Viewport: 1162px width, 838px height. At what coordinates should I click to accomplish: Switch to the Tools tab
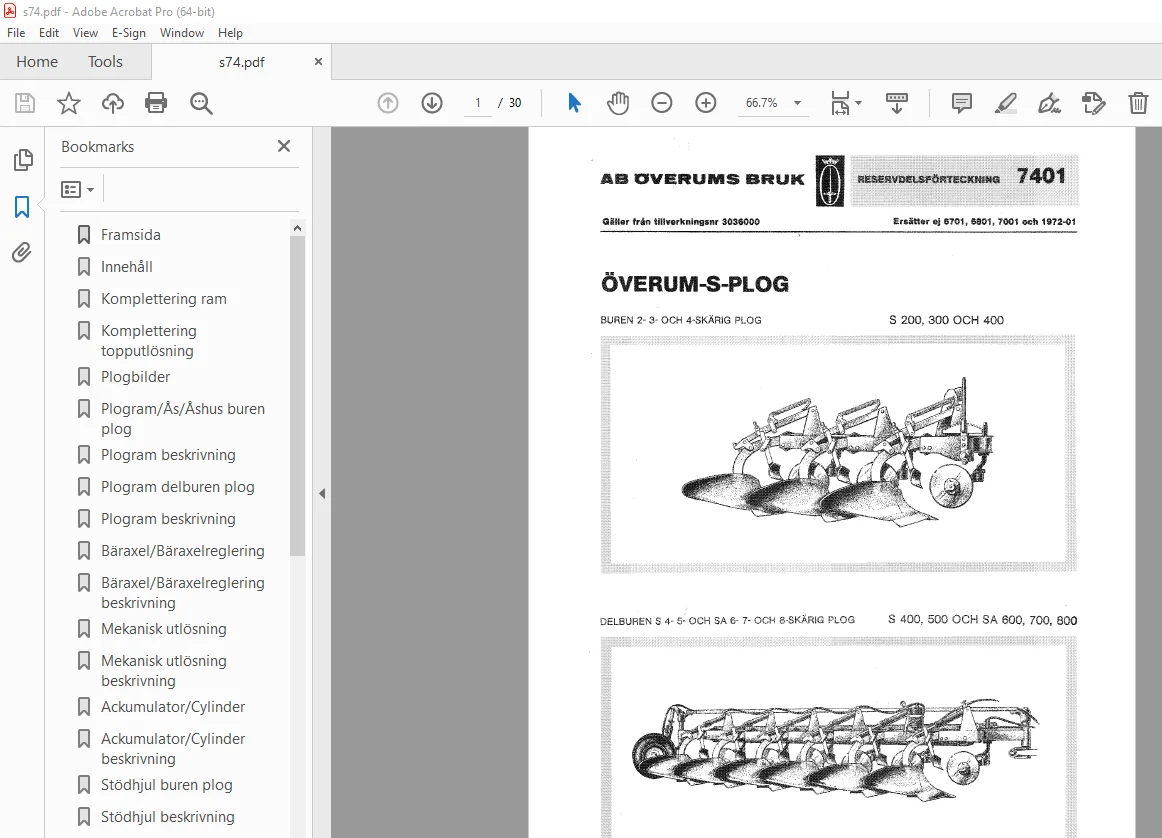(x=105, y=61)
